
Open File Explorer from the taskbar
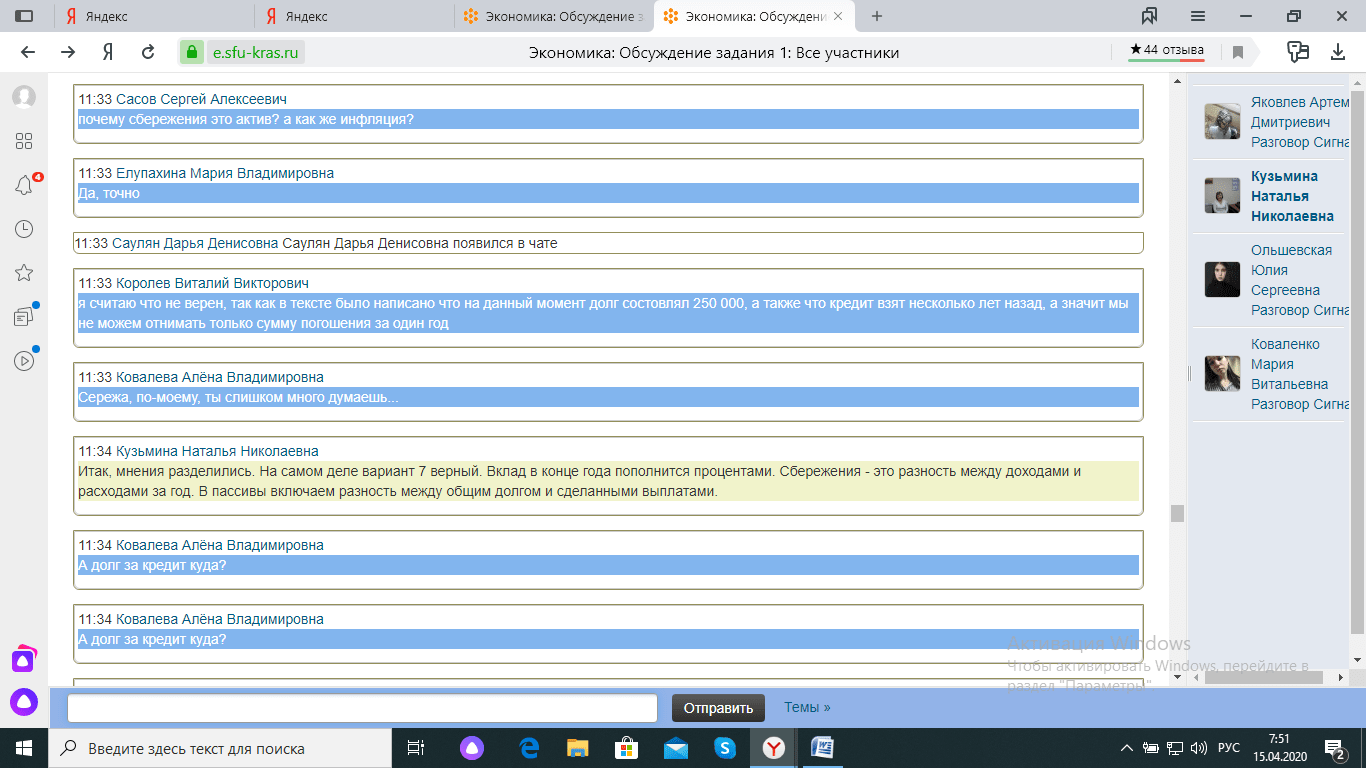(578, 748)
